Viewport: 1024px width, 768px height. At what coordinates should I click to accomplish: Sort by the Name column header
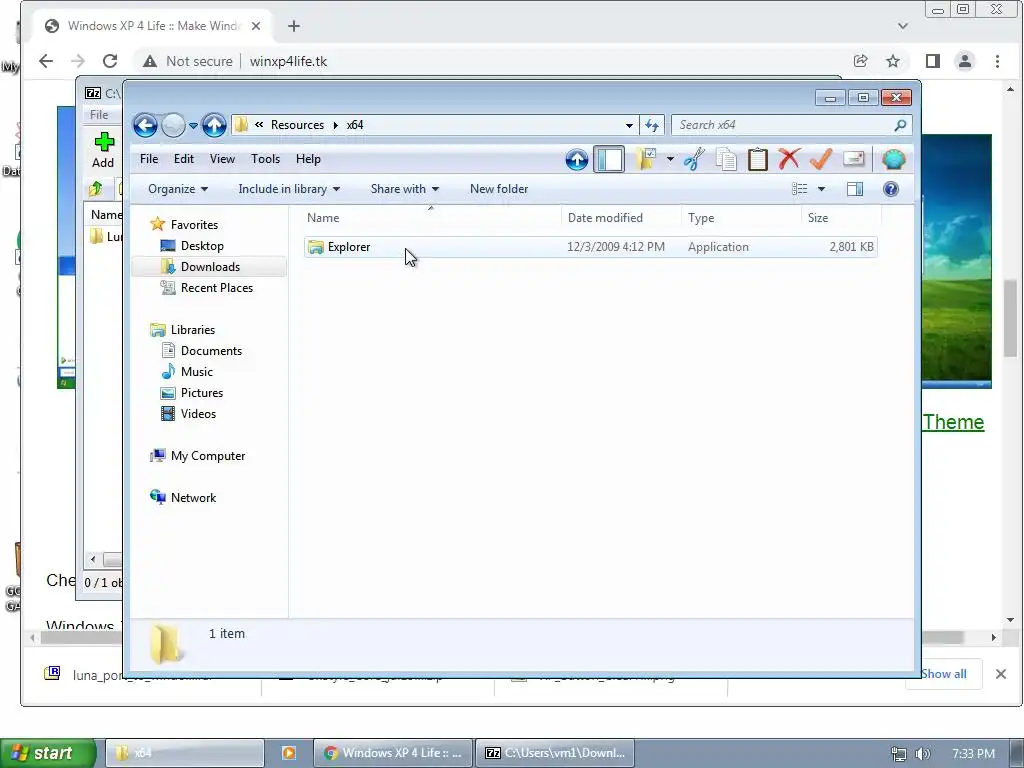(x=432, y=217)
